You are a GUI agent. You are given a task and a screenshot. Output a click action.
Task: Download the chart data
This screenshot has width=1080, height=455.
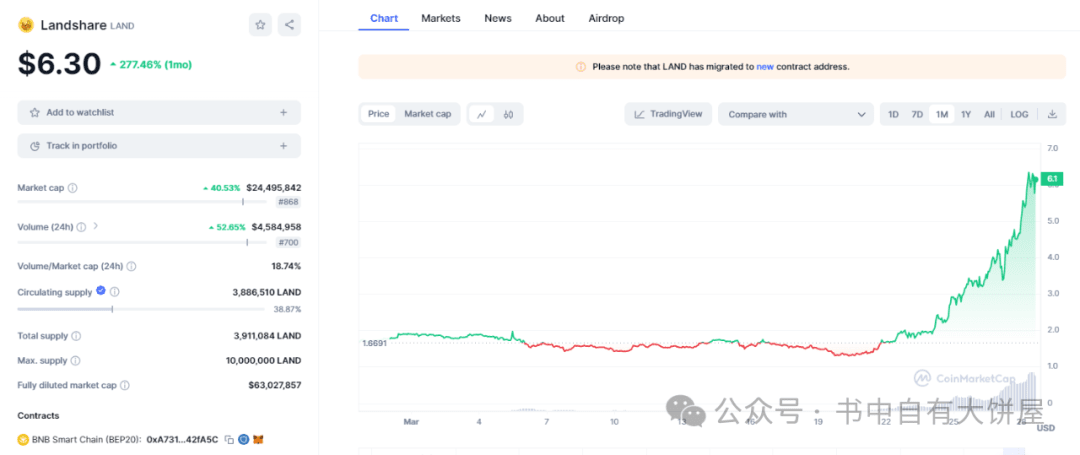[1052, 114]
